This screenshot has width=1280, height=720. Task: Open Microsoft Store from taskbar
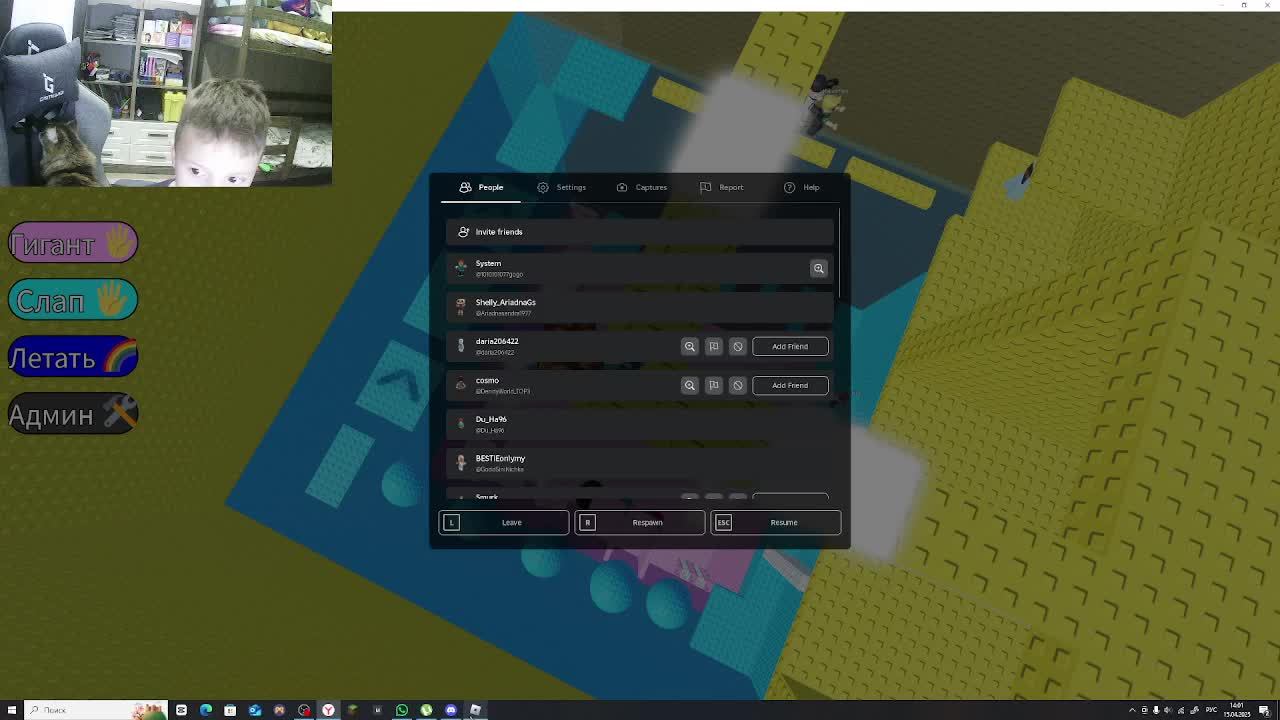[x=230, y=710]
